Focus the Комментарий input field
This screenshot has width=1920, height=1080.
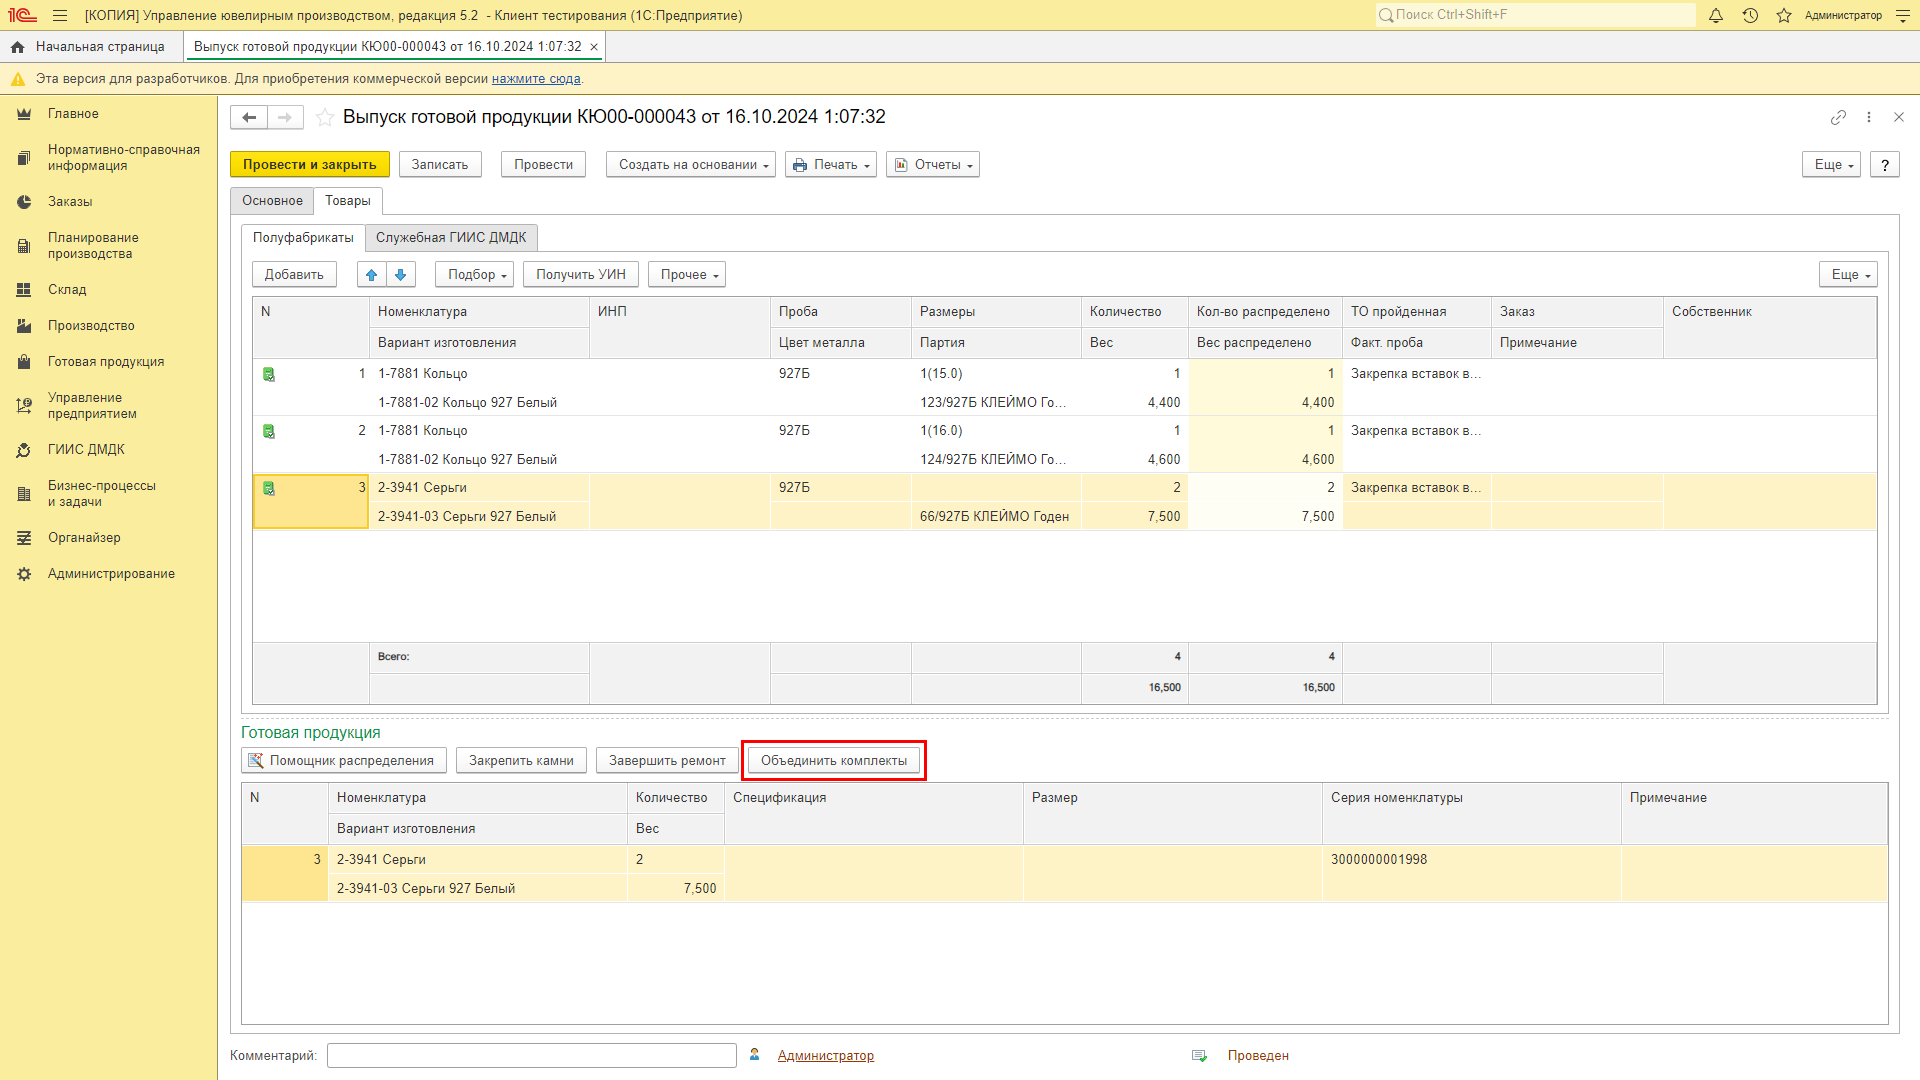pos(532,1056)
